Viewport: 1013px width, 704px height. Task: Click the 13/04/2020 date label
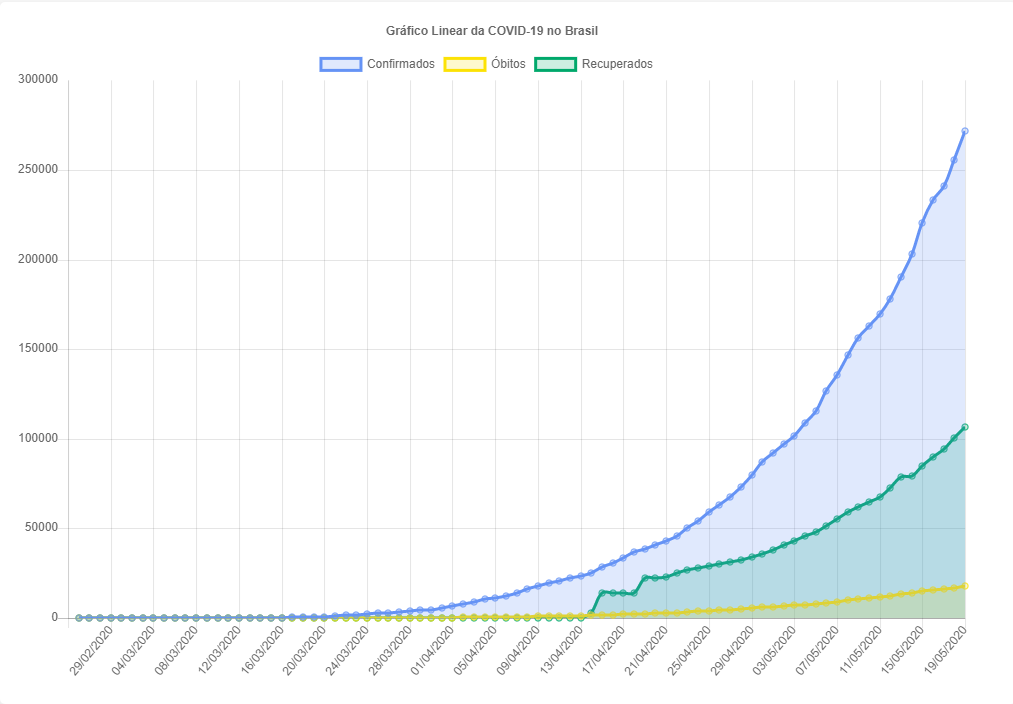click(561, 650)
